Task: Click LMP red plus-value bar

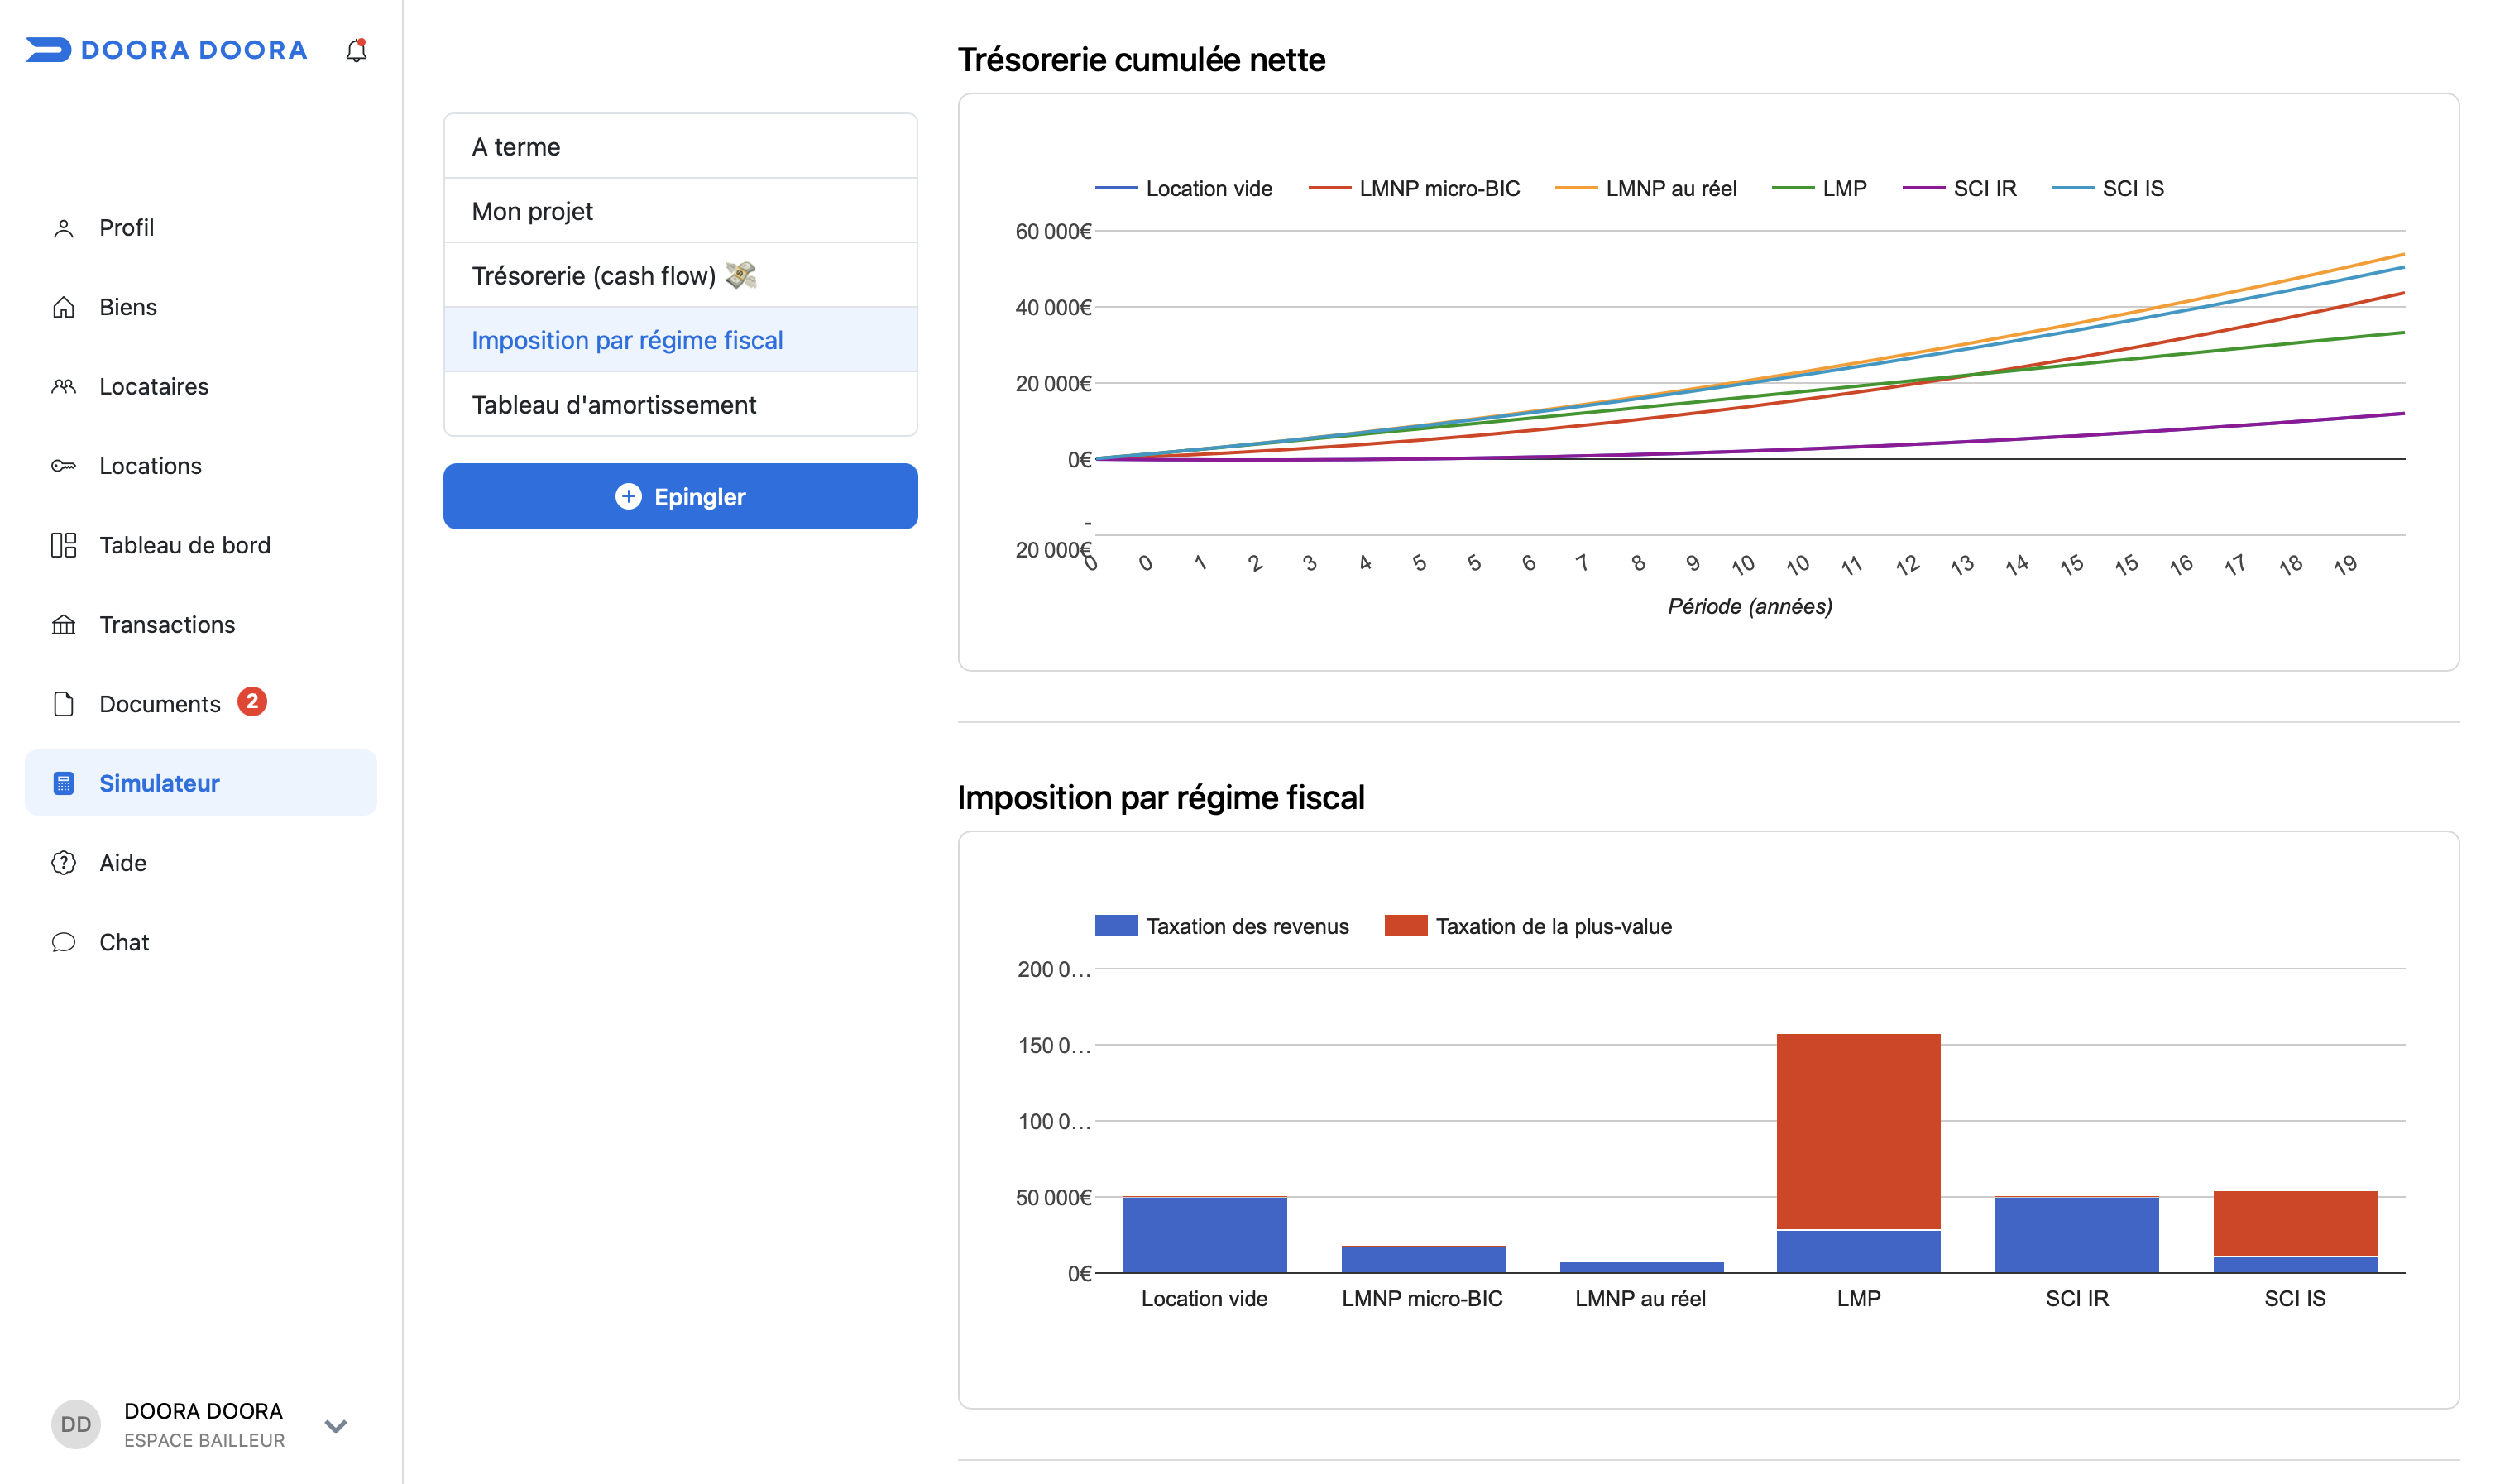Action: [1858, 1131]
